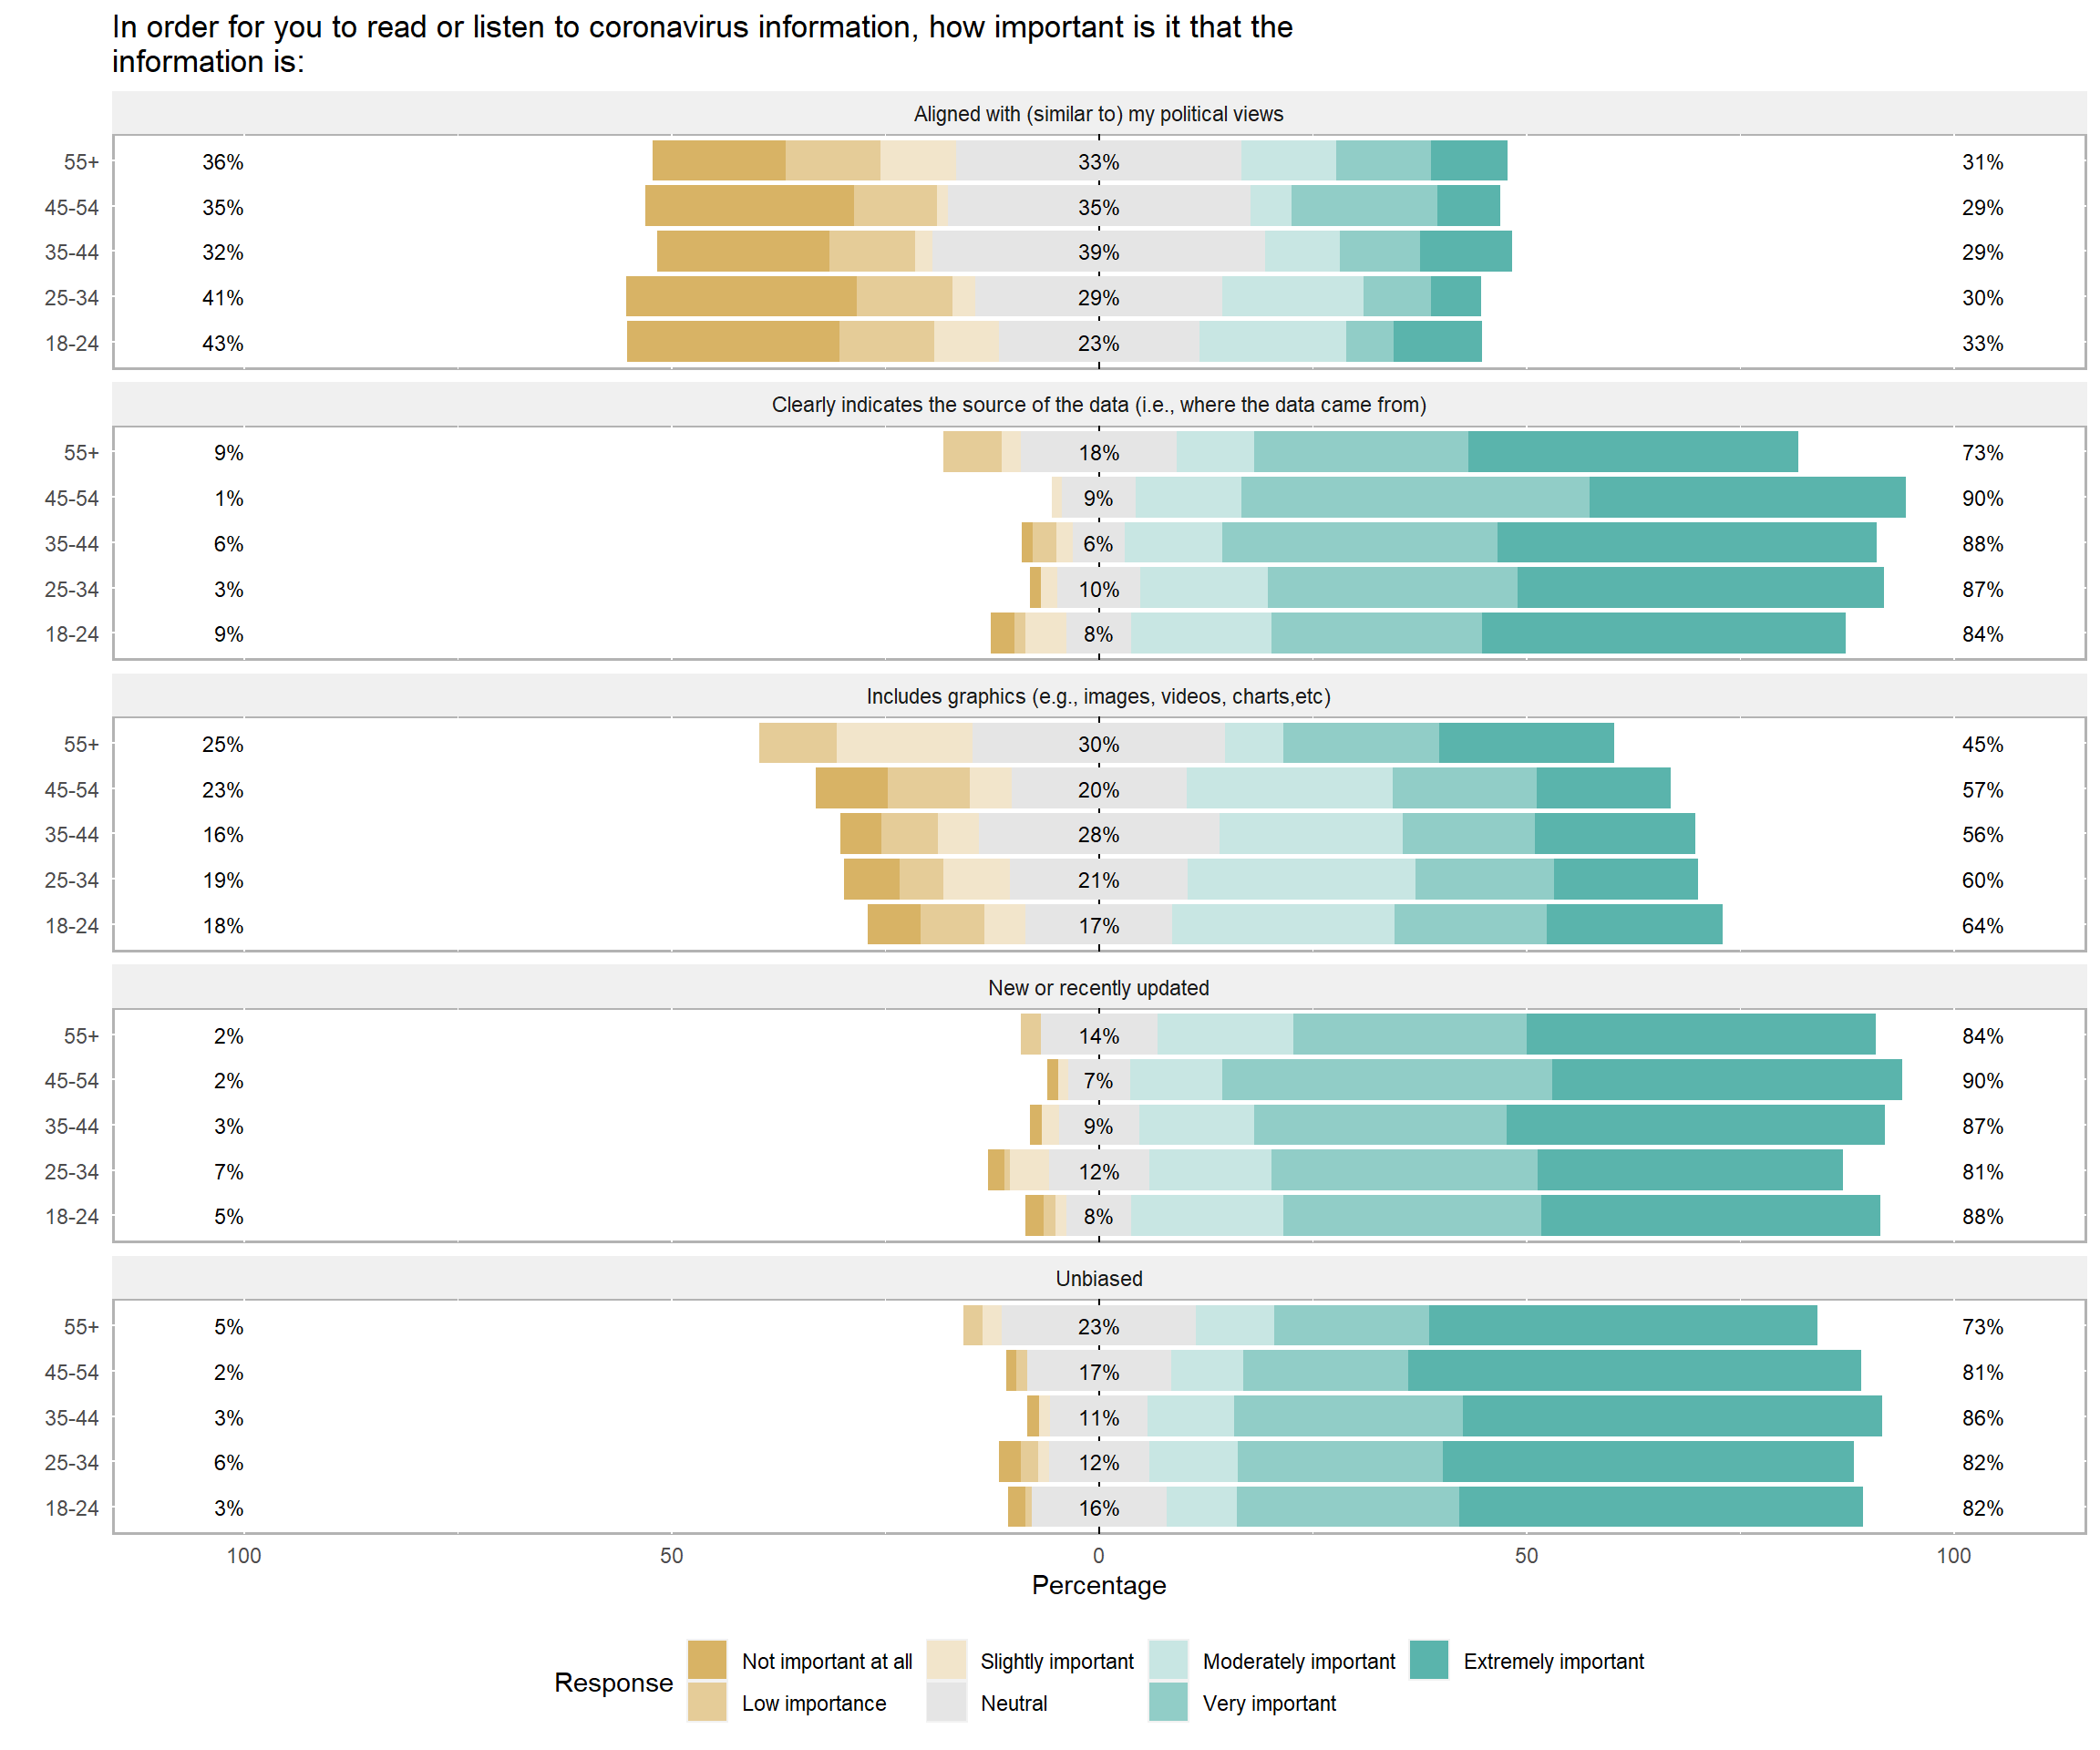Click the 'Neutral' legend swatch
The width and height of the screenshot is (2100, 1750).
point(946,1703)
